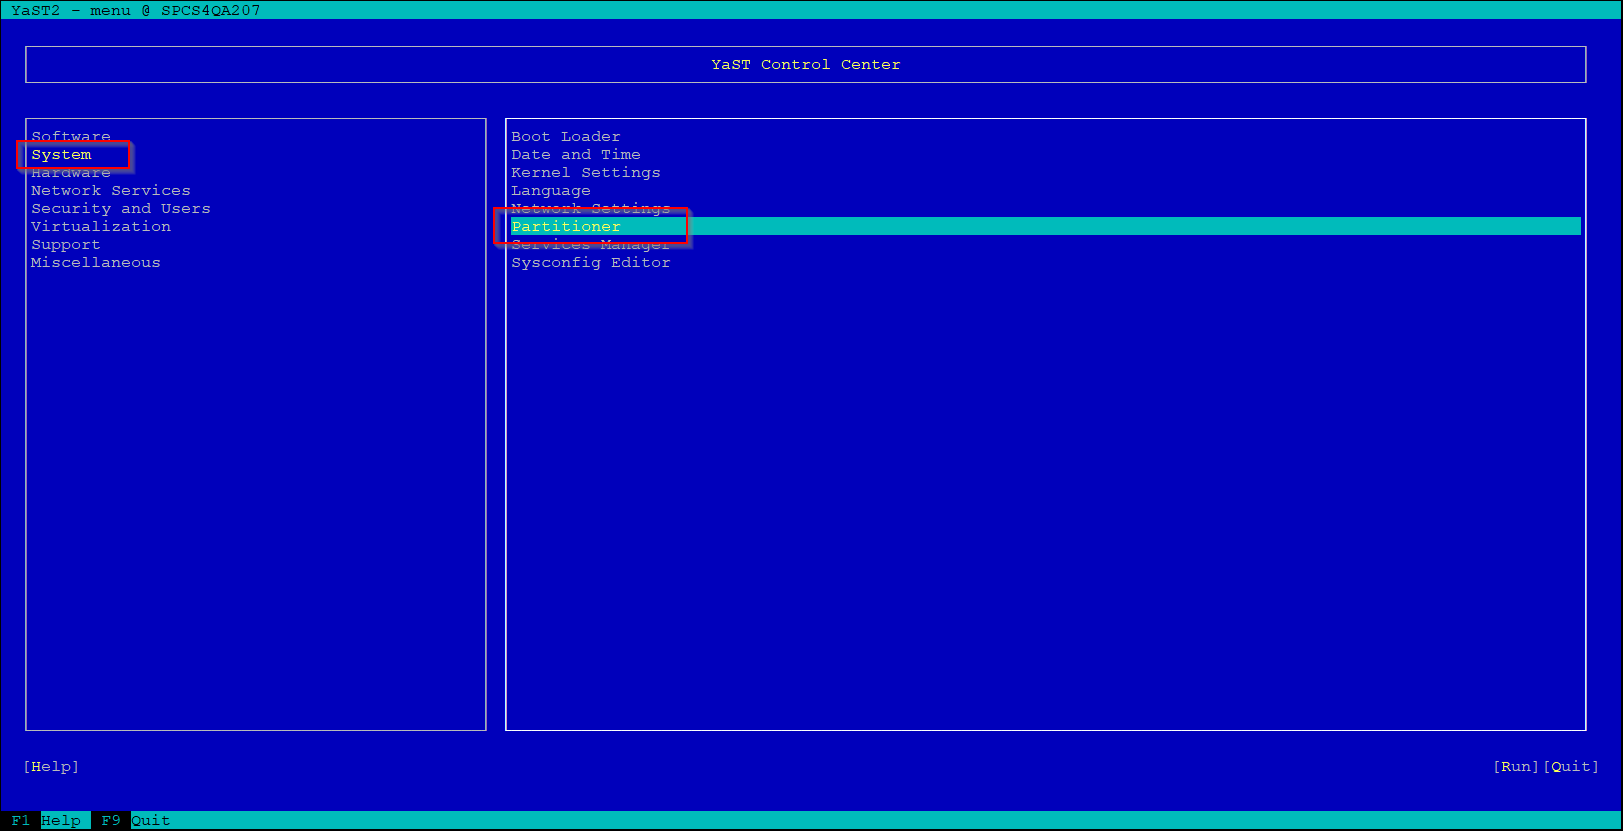Click the [Help] button
Screen dimensions: 1623x831
51,767
